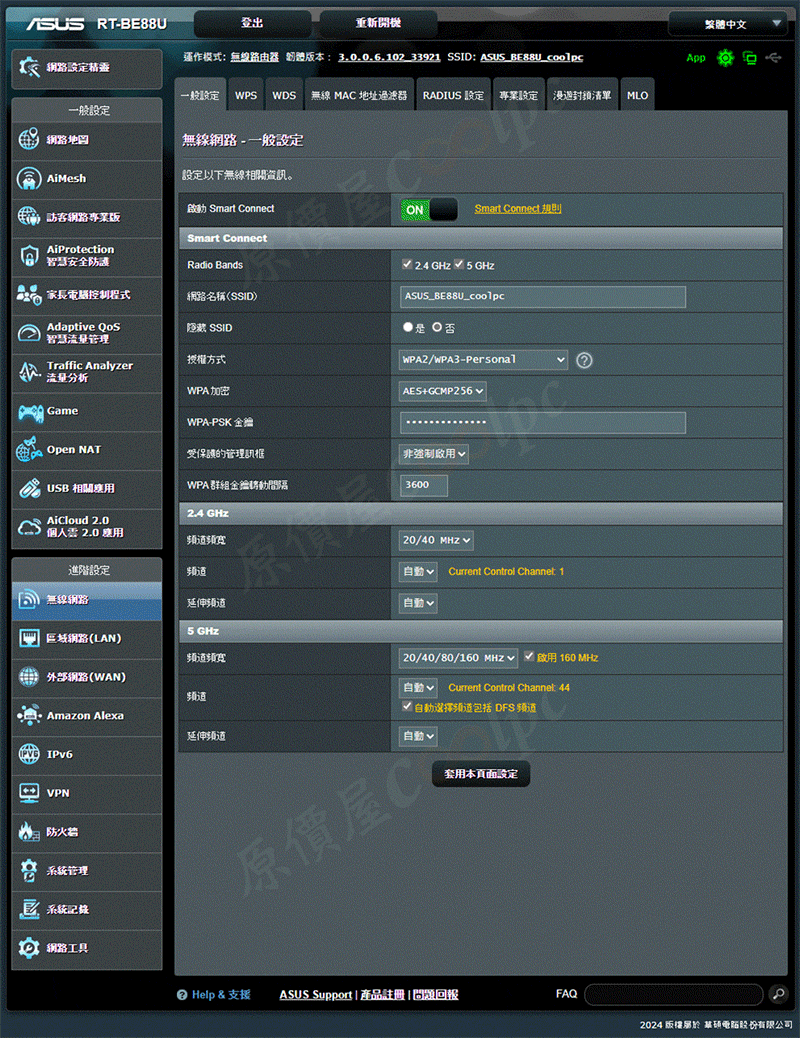Click the client devices status icon
Viewport: 800px width, 1038px height.
point(750,58)
